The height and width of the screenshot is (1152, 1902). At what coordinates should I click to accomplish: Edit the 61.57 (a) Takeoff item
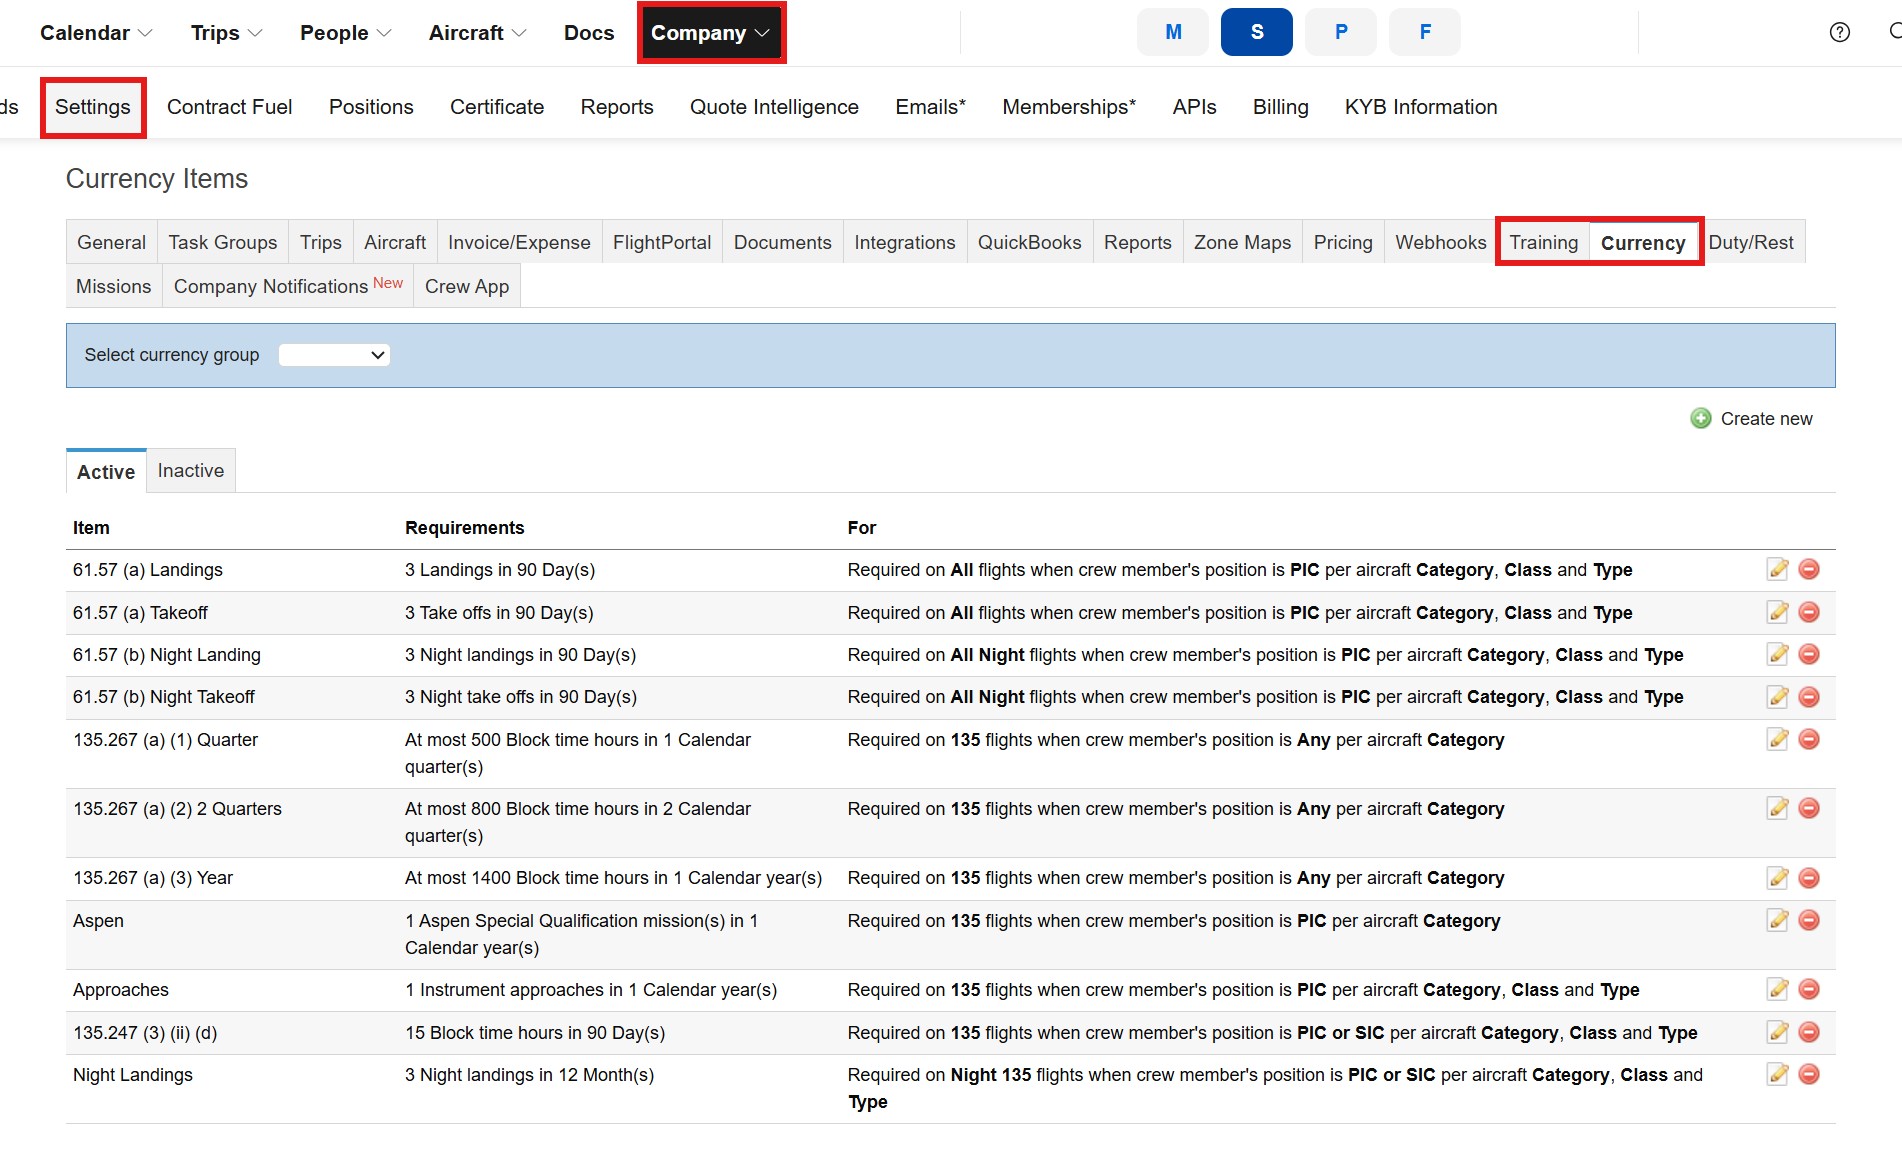(x=1777, y=612)
